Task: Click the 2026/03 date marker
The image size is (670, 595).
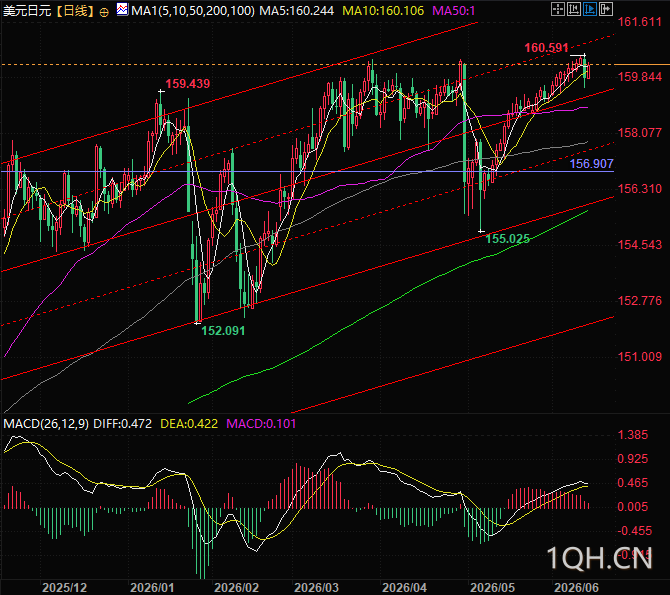Action: coord(316,588)
